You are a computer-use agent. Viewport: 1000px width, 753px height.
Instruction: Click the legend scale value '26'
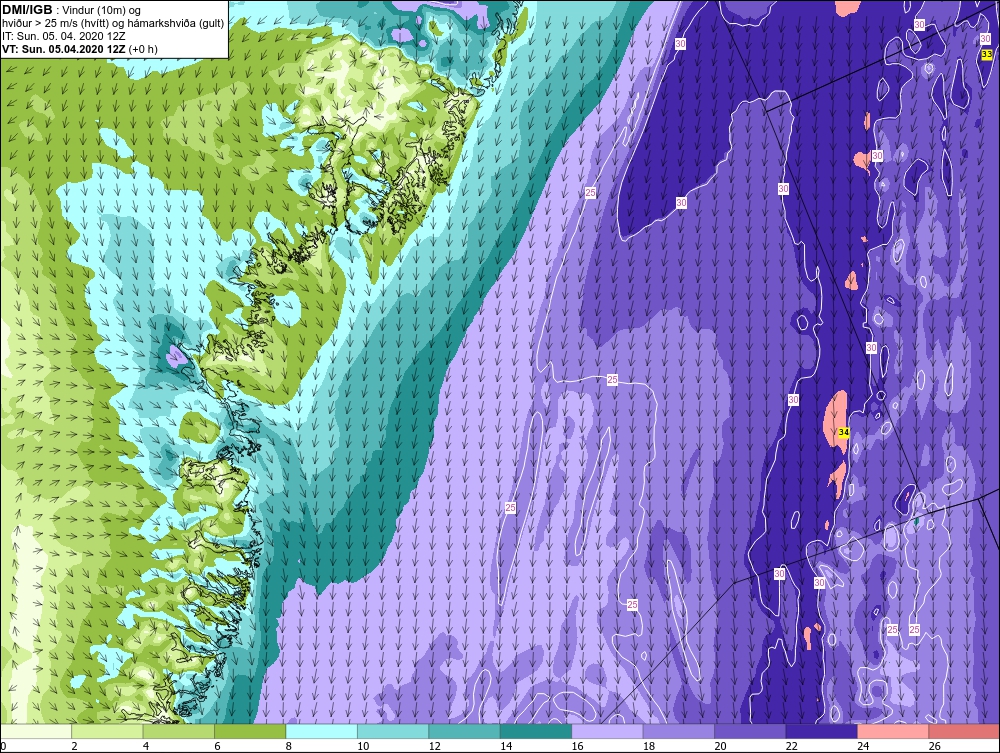tap(934, 746)
